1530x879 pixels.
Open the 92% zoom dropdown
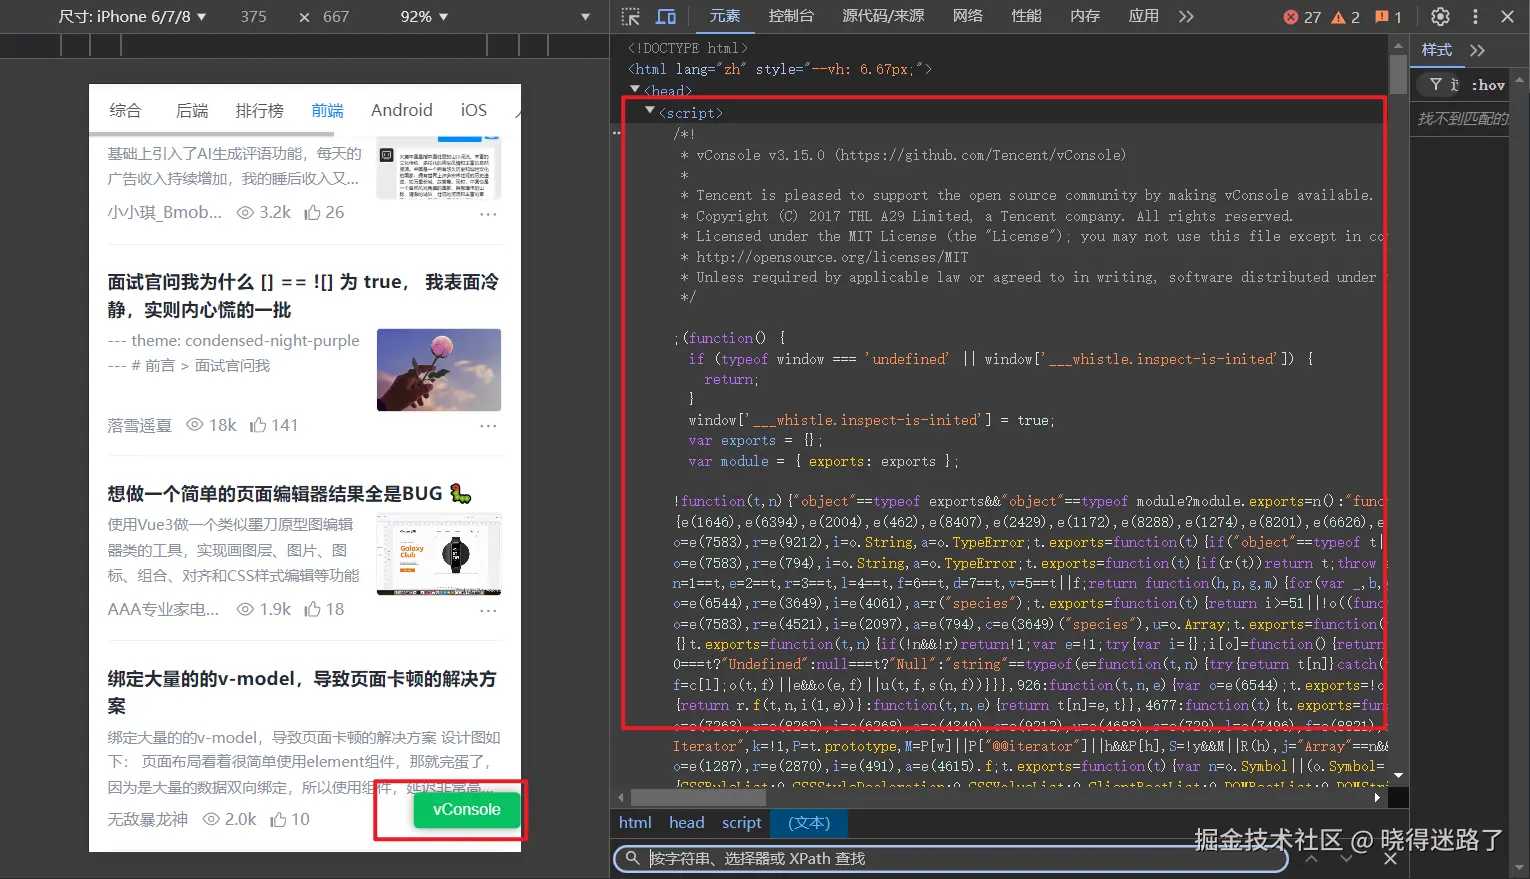[424, 16]
